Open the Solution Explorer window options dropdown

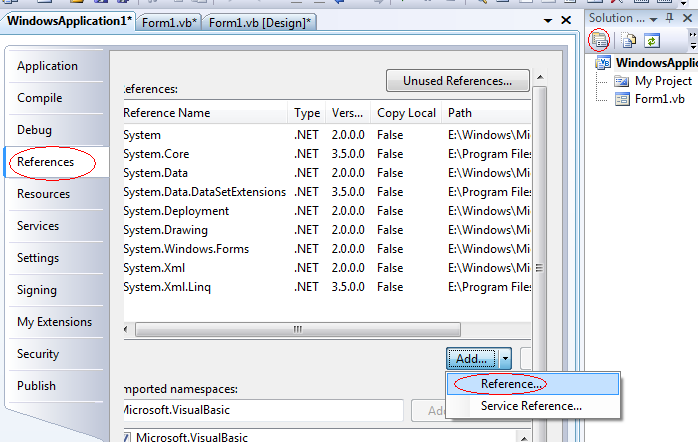(654, 18)
